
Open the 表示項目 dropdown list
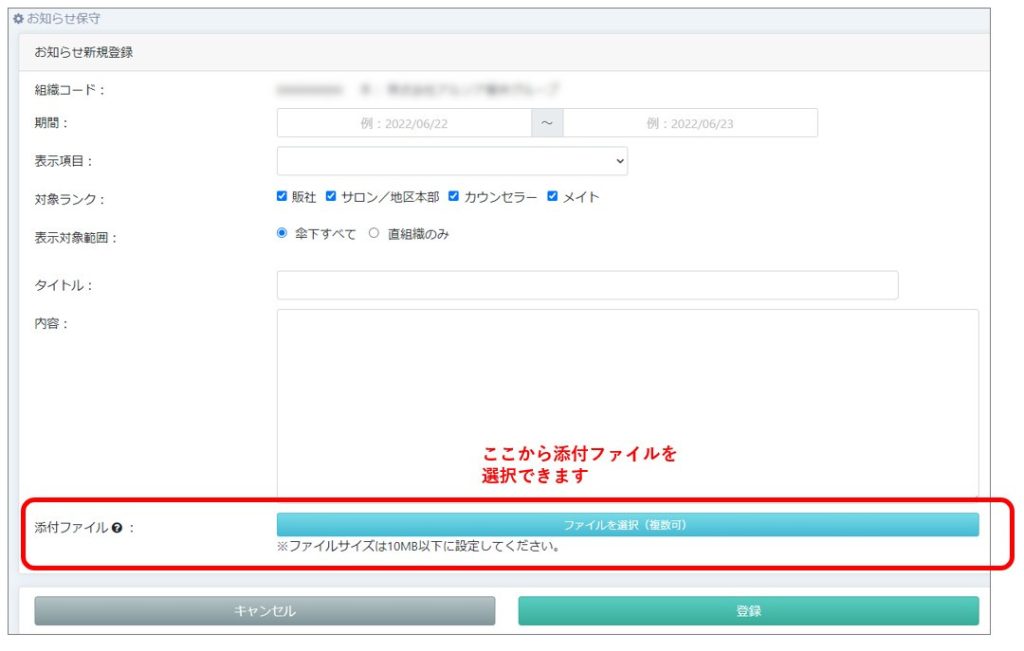(452, 161)
